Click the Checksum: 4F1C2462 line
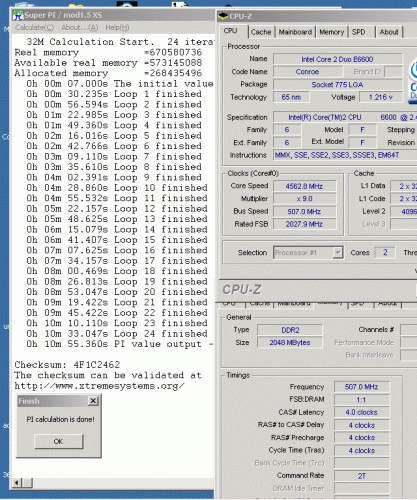Image resolution: width=417 pixels, height=500 pixels. 67,365
